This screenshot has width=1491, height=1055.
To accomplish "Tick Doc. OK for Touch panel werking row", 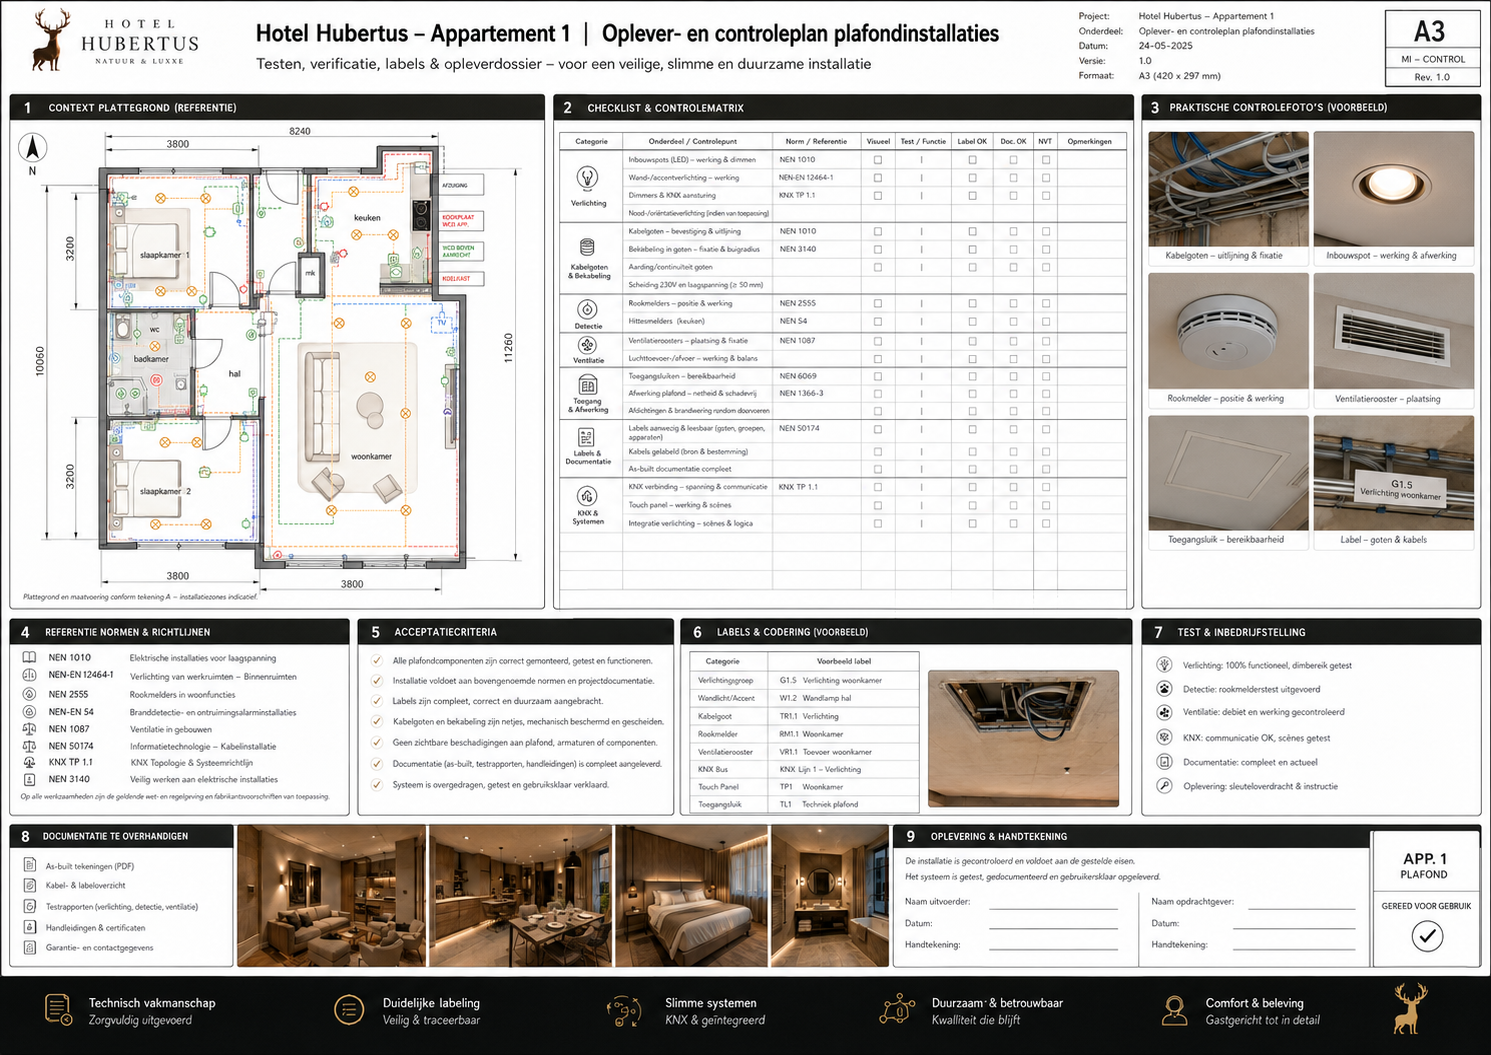I will (1013, 505).
